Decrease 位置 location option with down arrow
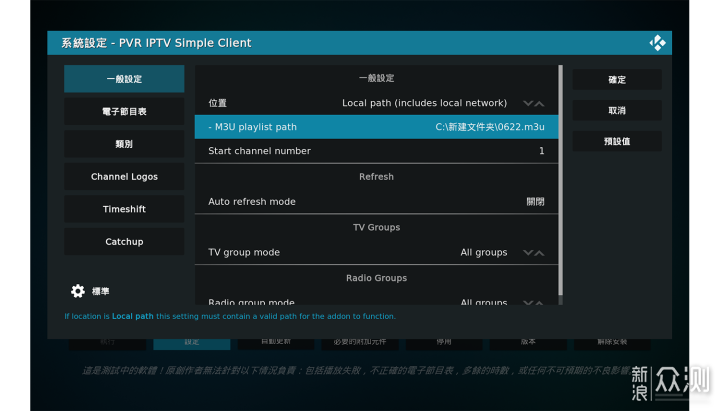The height and width of the screenshot is (411, 720). 528,103
